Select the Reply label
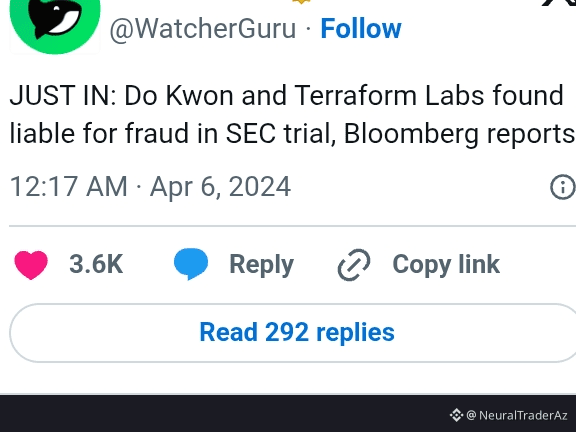This screenshot has width=576, height=432. point(262,264)
